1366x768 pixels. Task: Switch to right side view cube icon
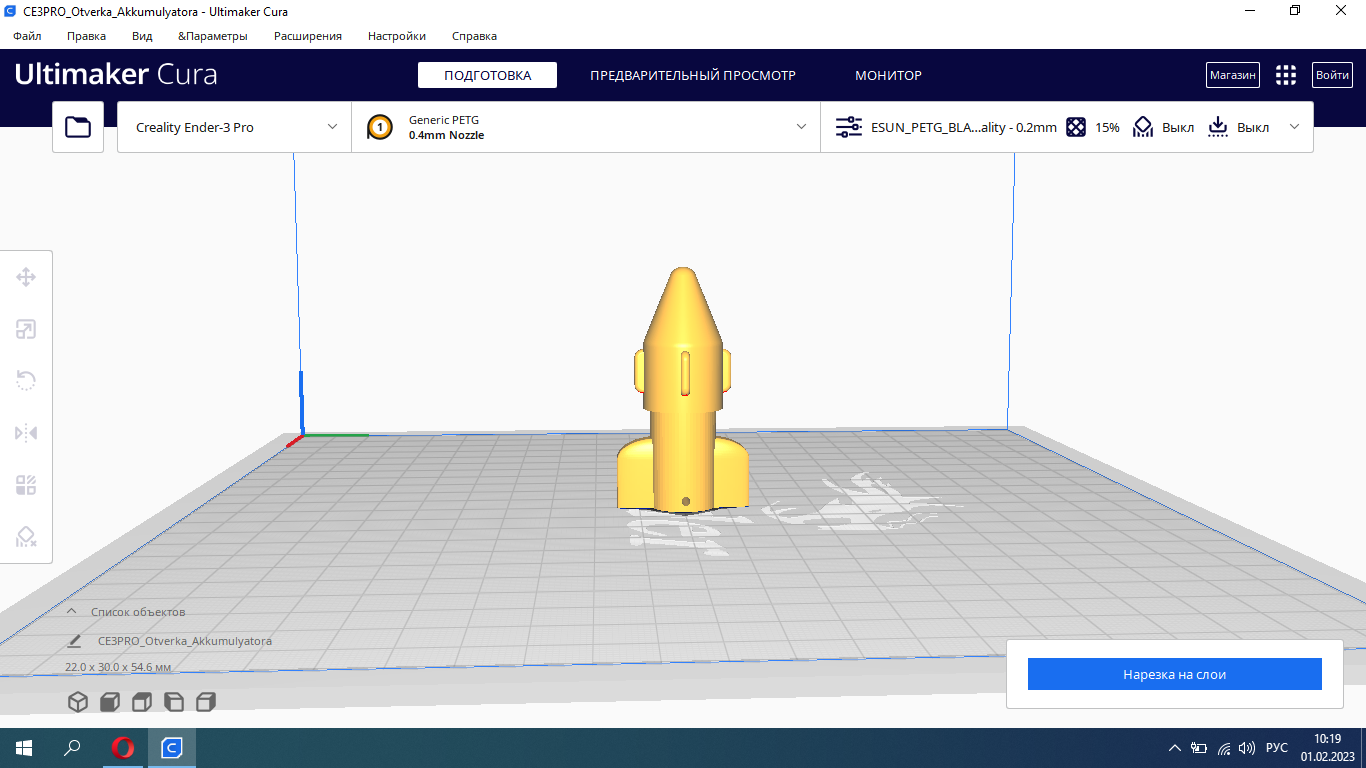(206, 702)
